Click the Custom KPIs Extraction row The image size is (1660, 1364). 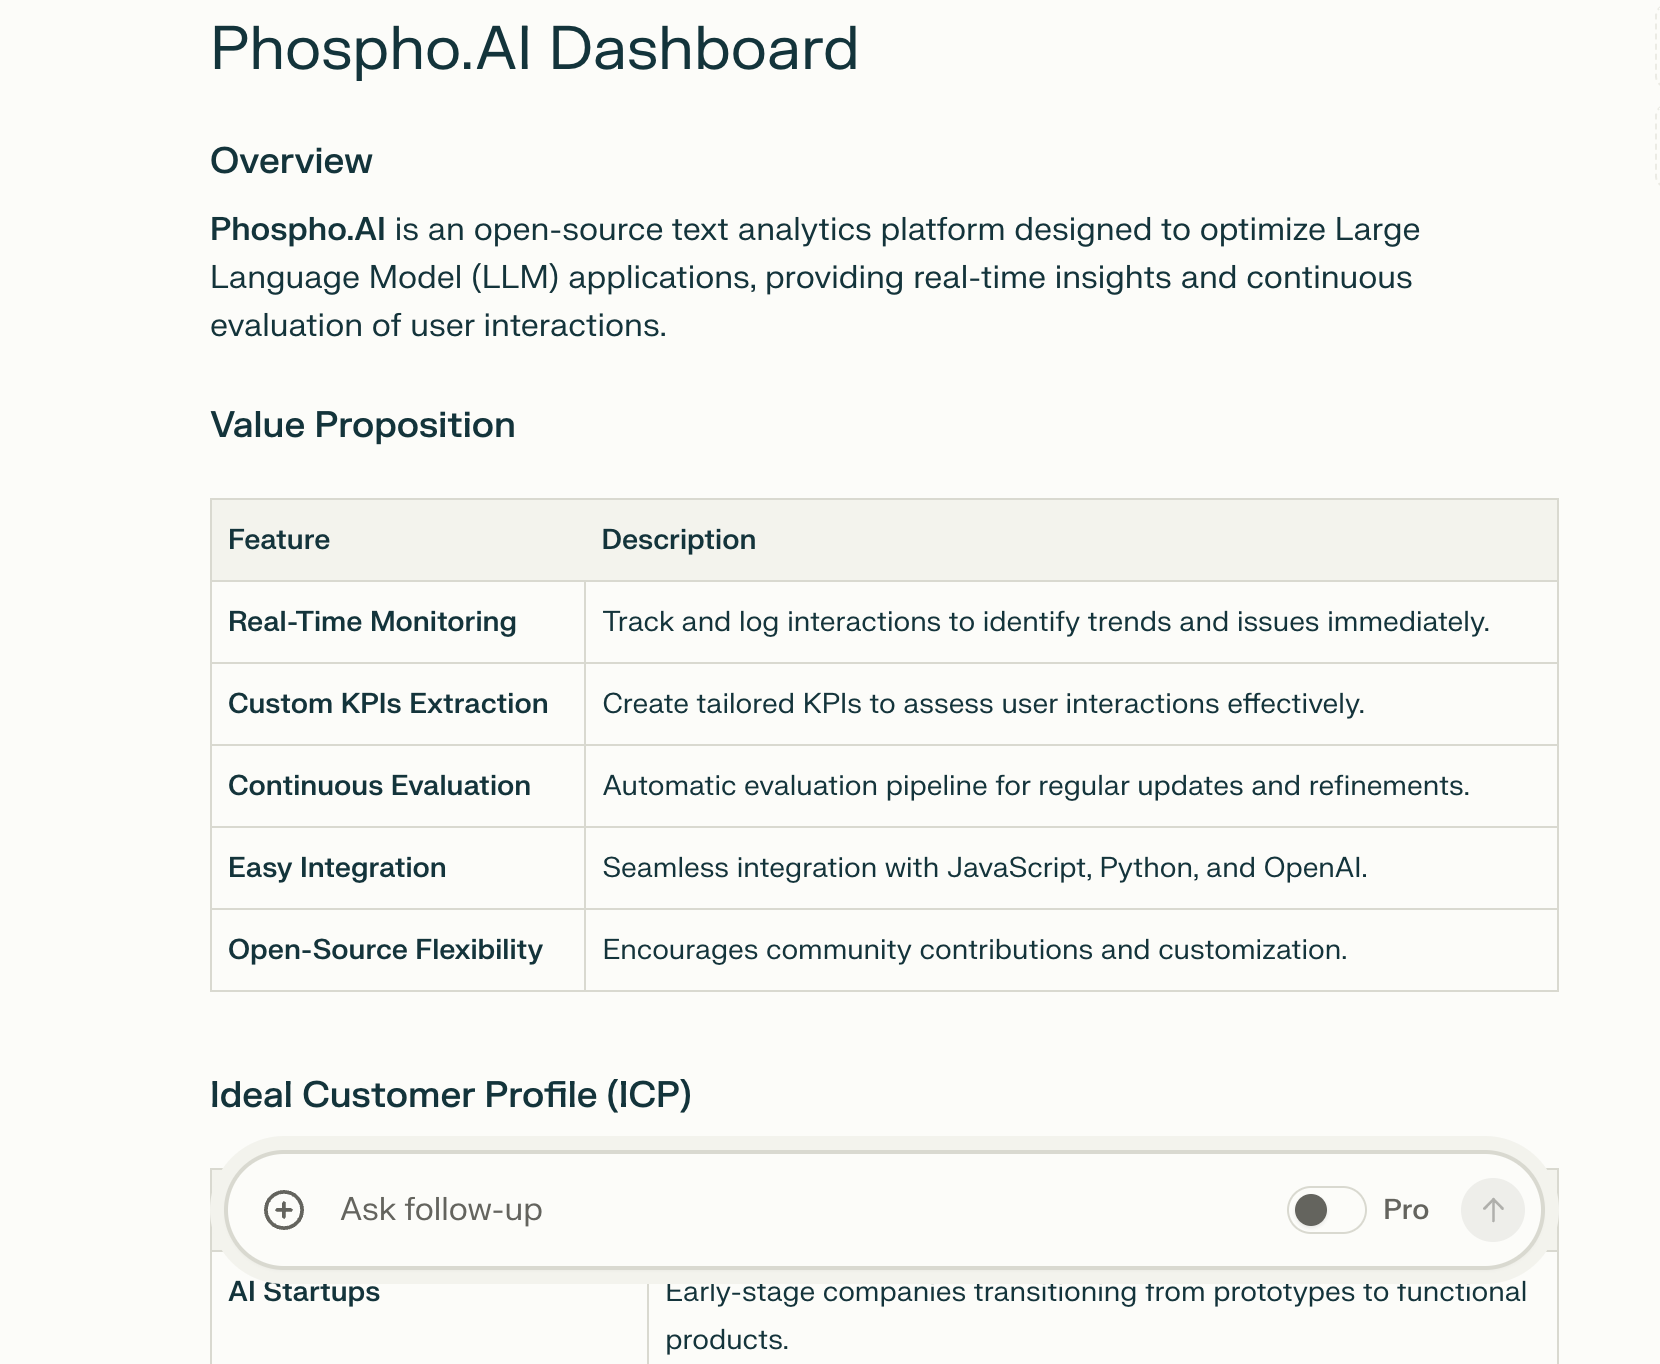click(x=388, y=703)
